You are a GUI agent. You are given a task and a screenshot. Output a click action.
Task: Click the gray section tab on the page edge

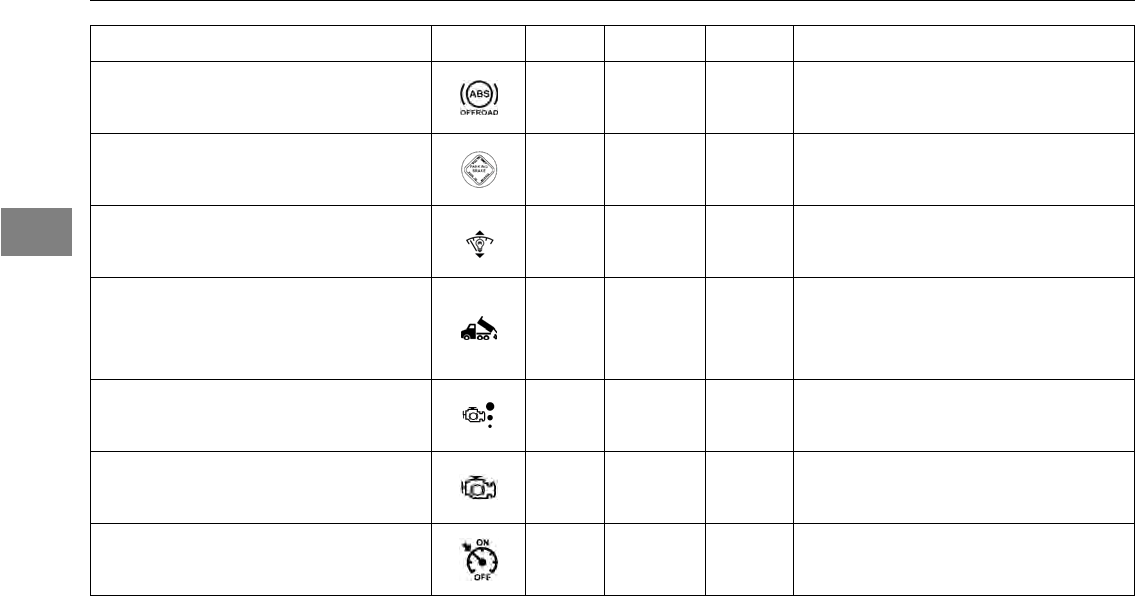point(36,232)
